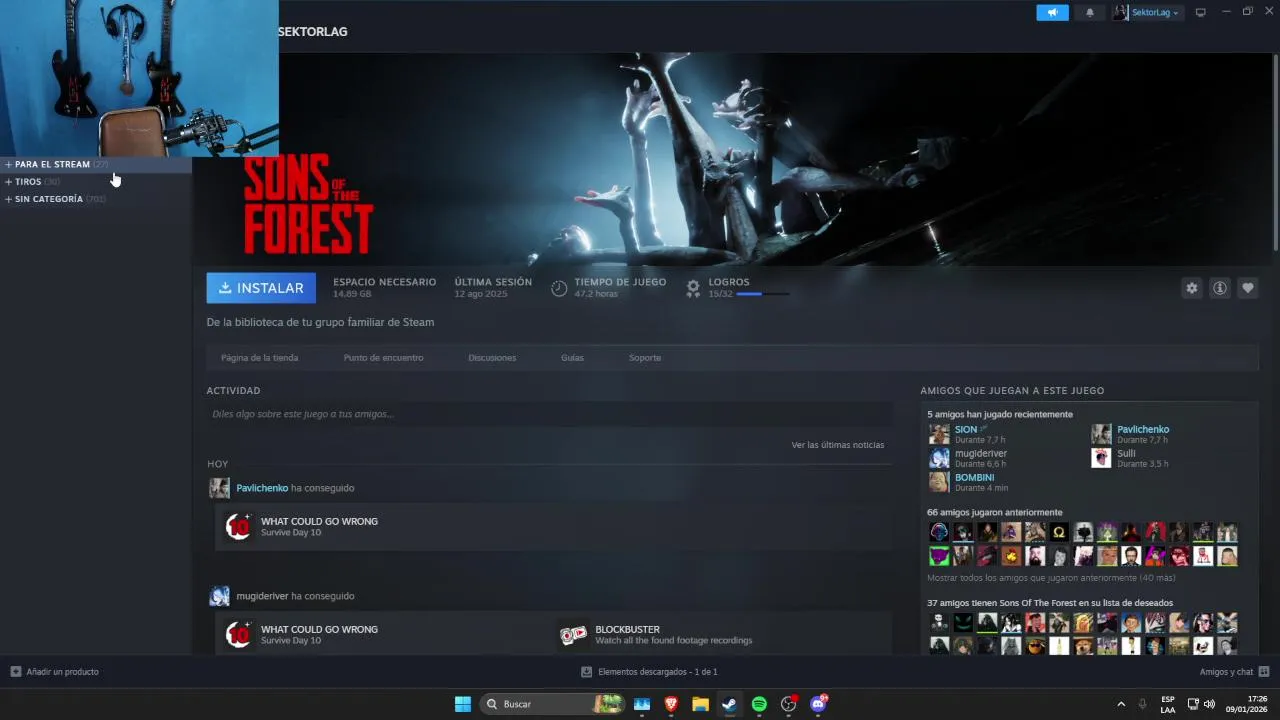This screenshot has width=1280, height=720.
Task: Open the photos app icon in taskbar
Action: click(x=642, y=704)
